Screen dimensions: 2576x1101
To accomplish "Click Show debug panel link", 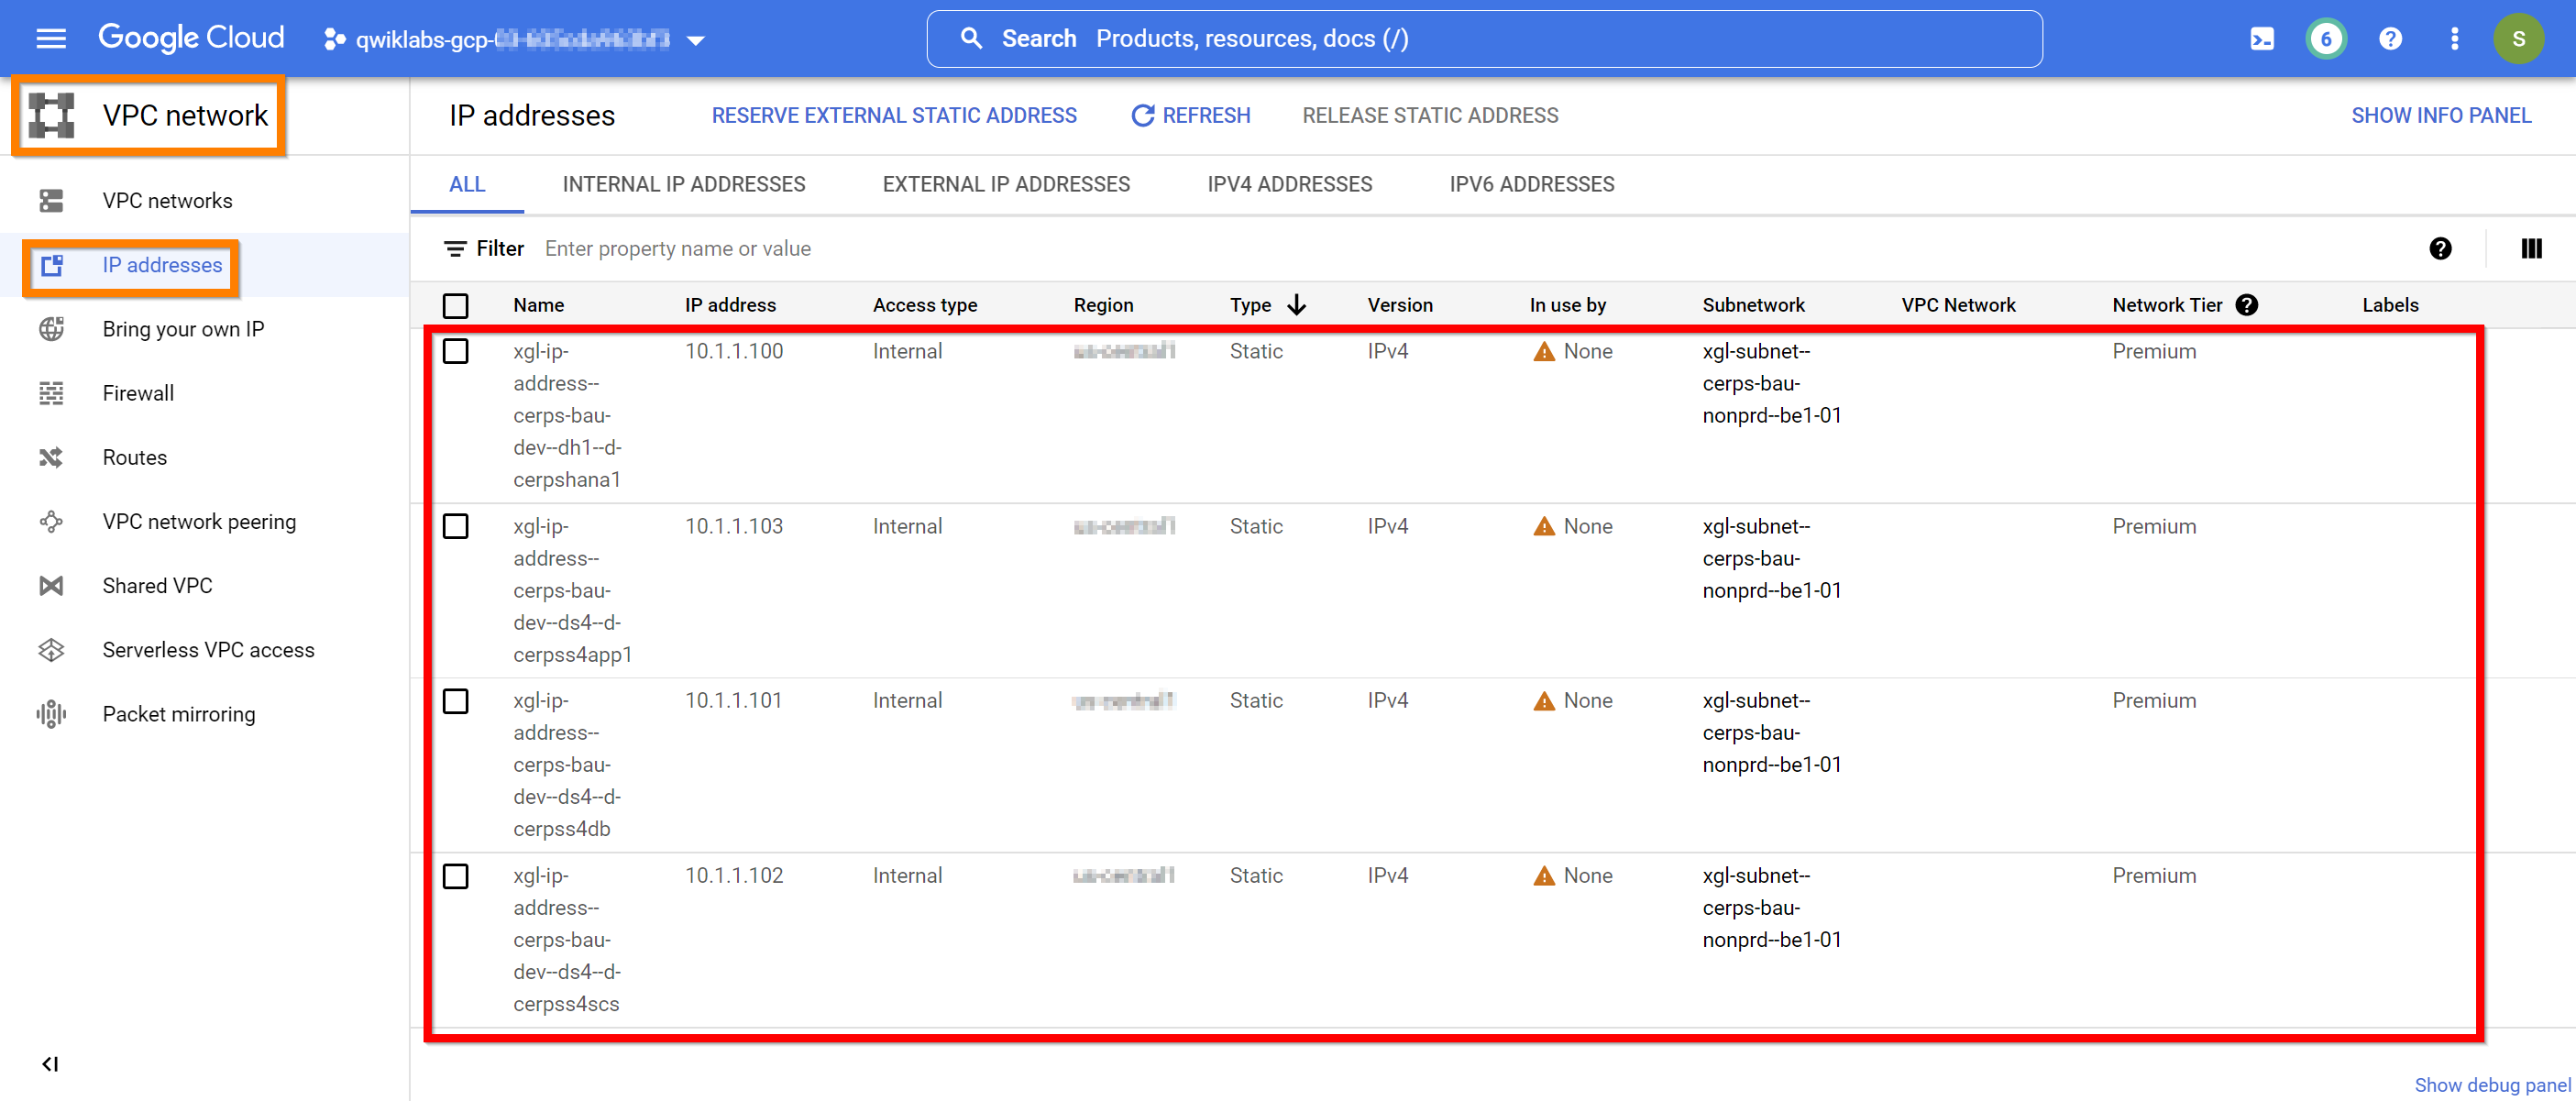I will [x=2491, y=1085].
